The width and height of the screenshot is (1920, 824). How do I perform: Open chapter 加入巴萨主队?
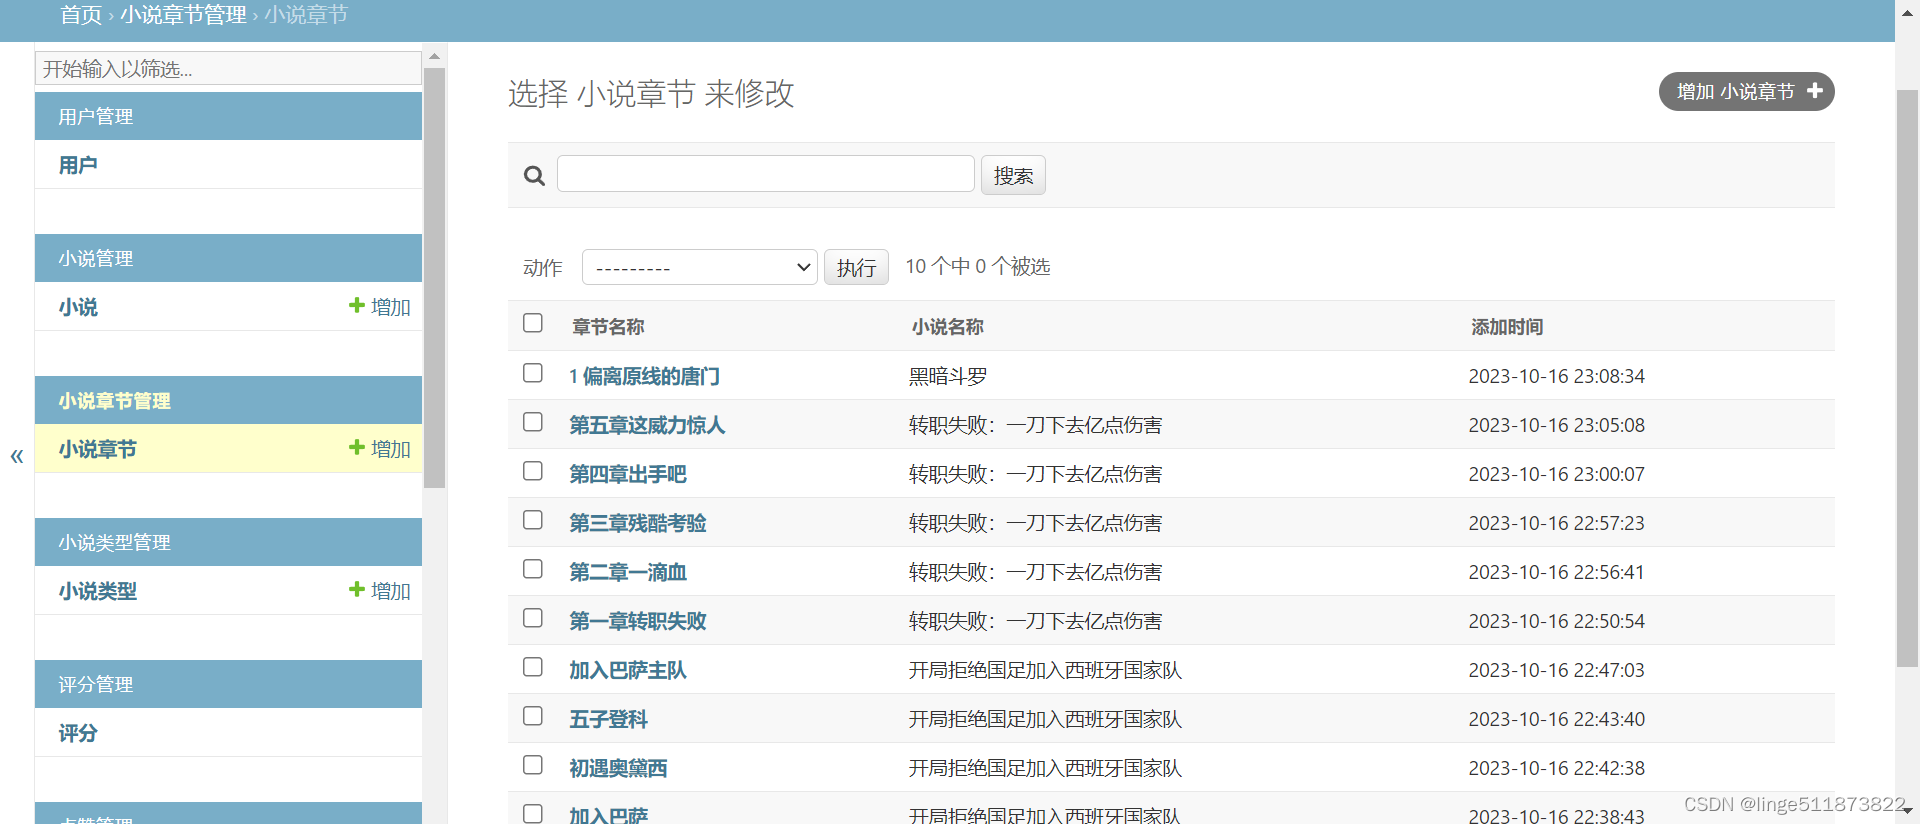point(628,670)
